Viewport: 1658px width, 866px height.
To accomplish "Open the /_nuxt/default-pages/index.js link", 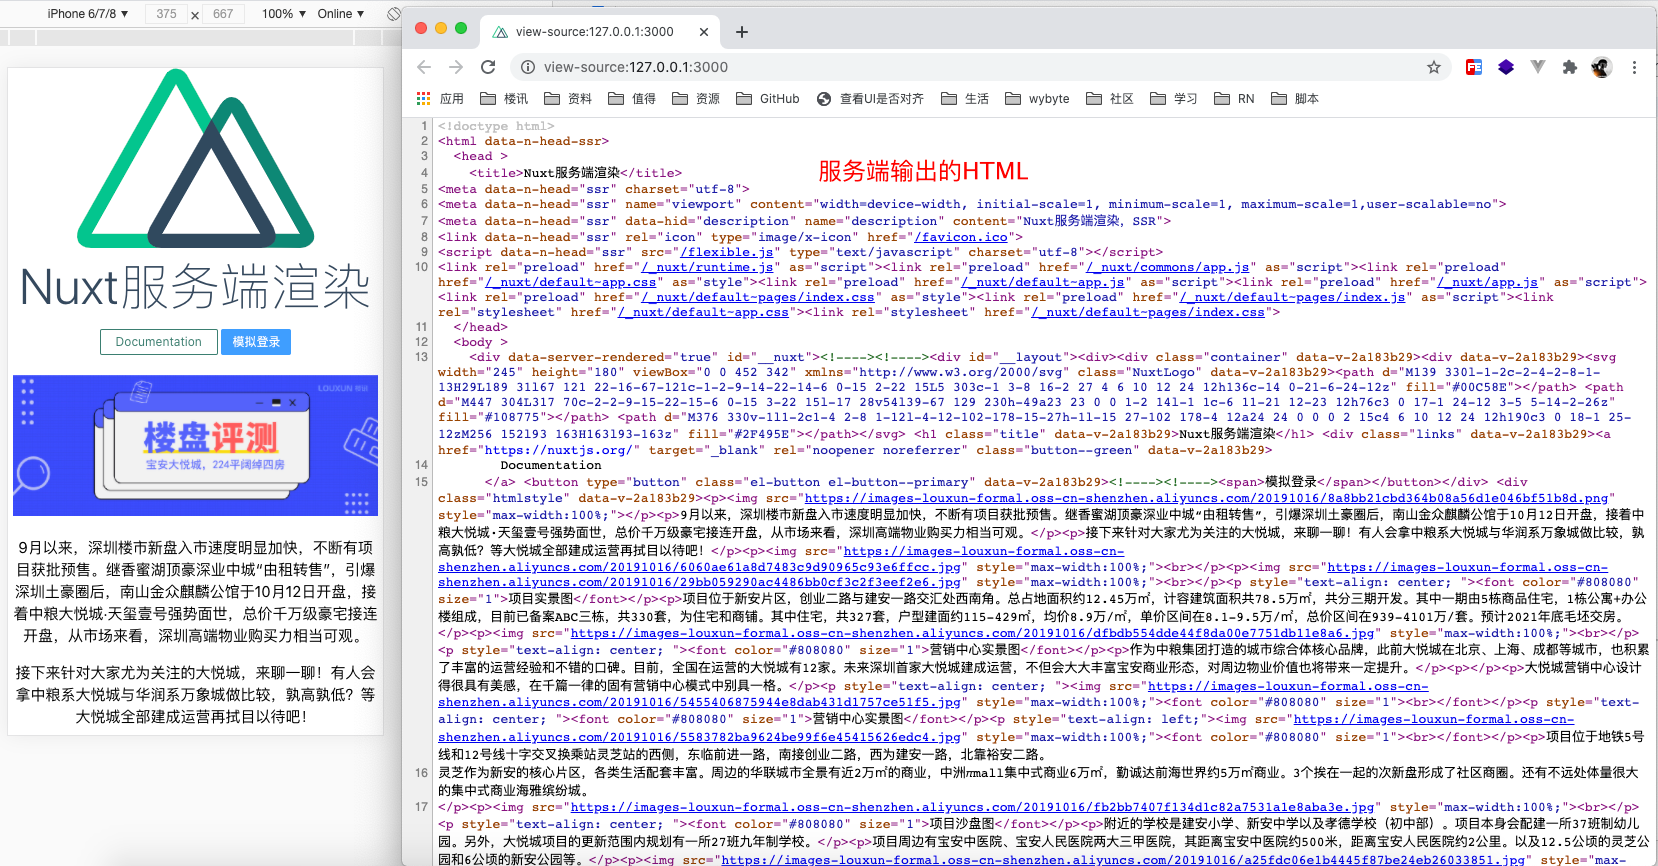I will pos(1294,297).
